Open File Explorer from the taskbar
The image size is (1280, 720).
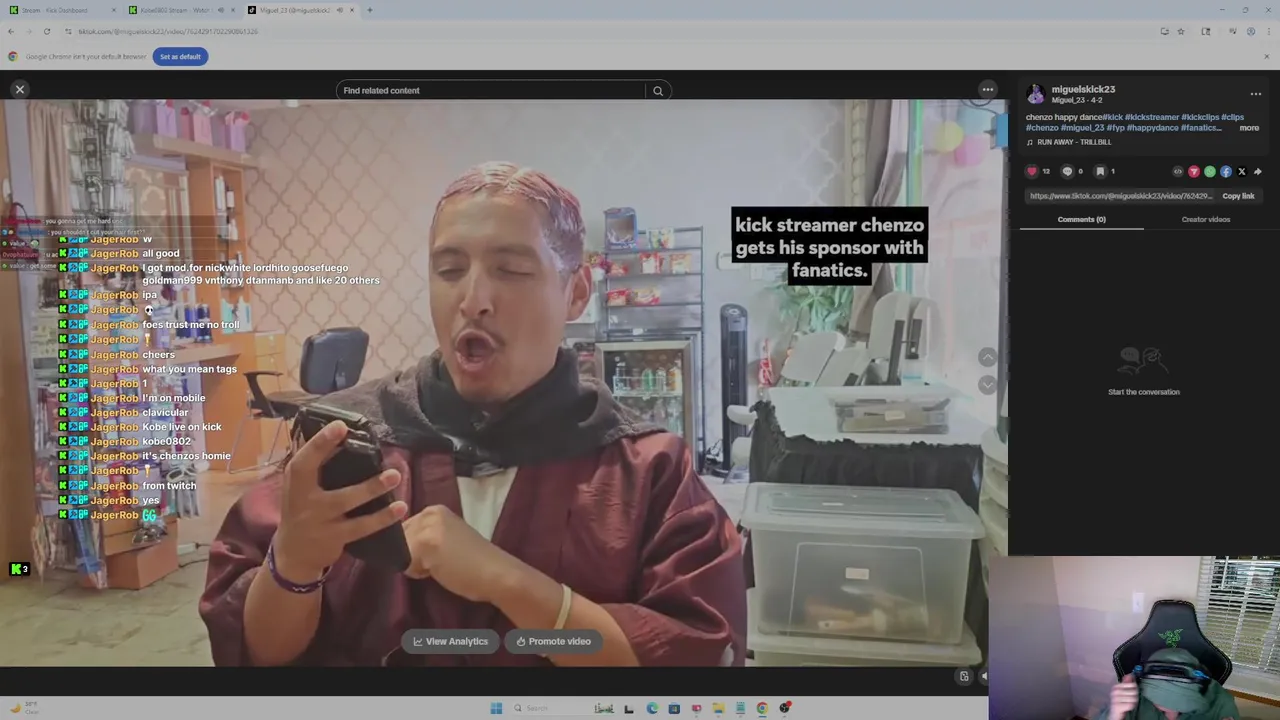click(x=718, y=708)
